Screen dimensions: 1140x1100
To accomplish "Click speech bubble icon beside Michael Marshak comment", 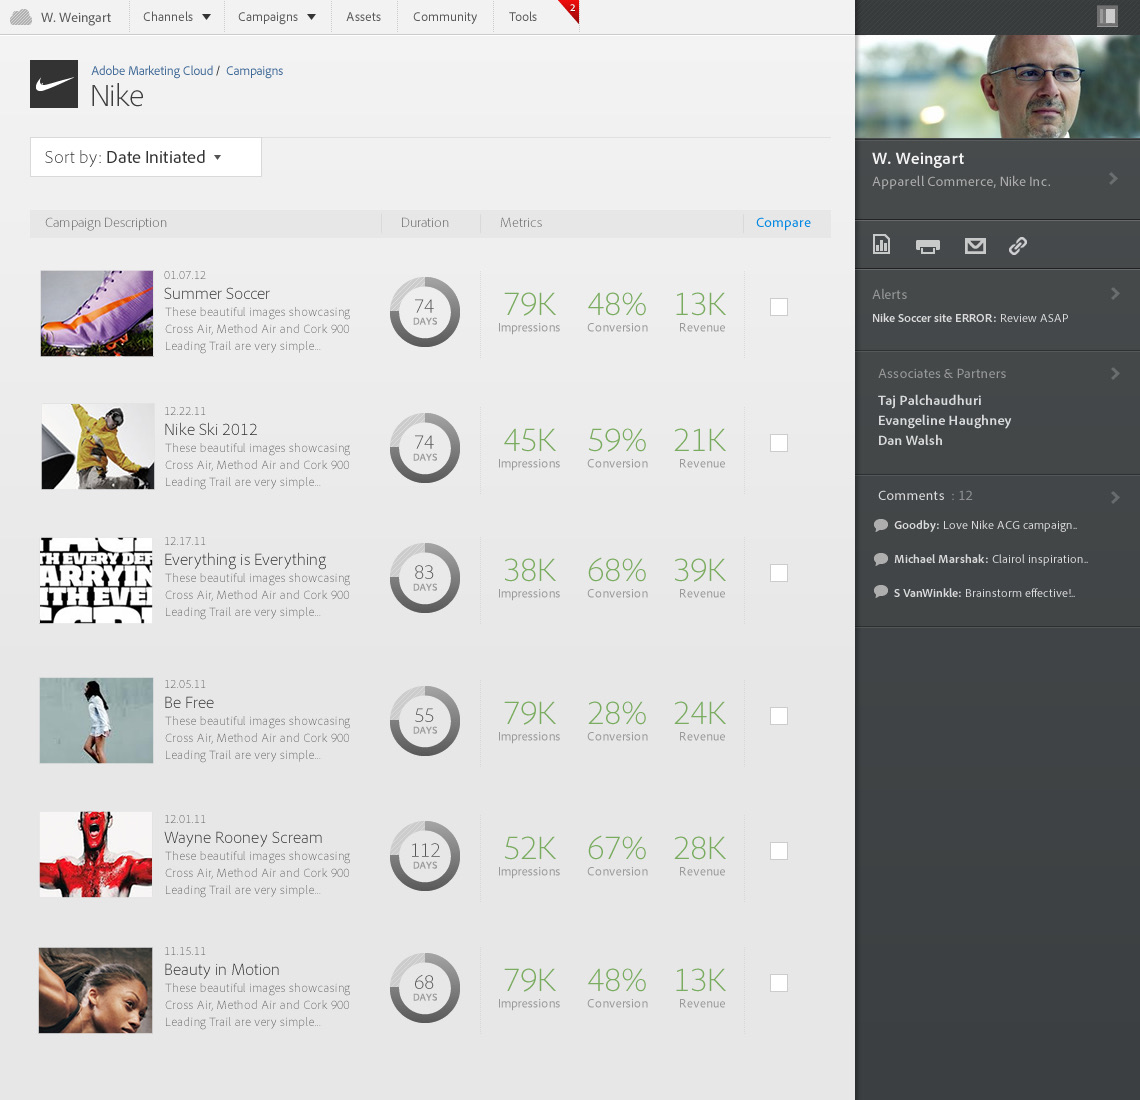I will [x=880, y=559].
